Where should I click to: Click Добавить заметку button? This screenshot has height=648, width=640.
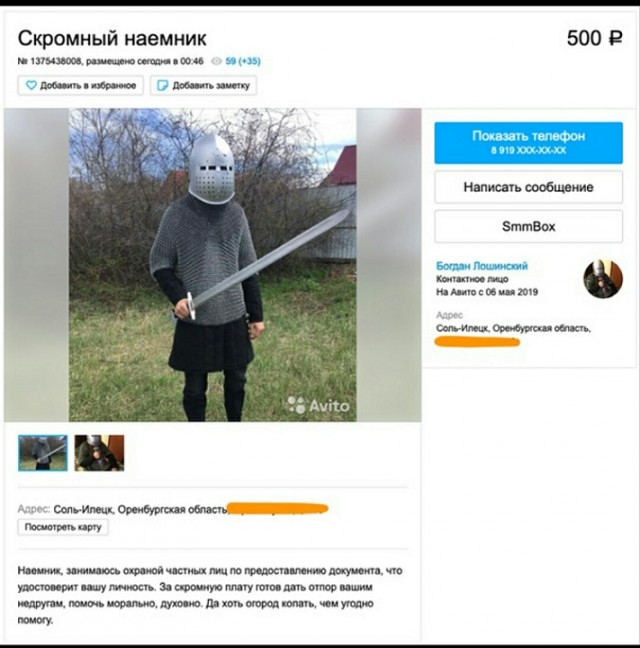203,86
